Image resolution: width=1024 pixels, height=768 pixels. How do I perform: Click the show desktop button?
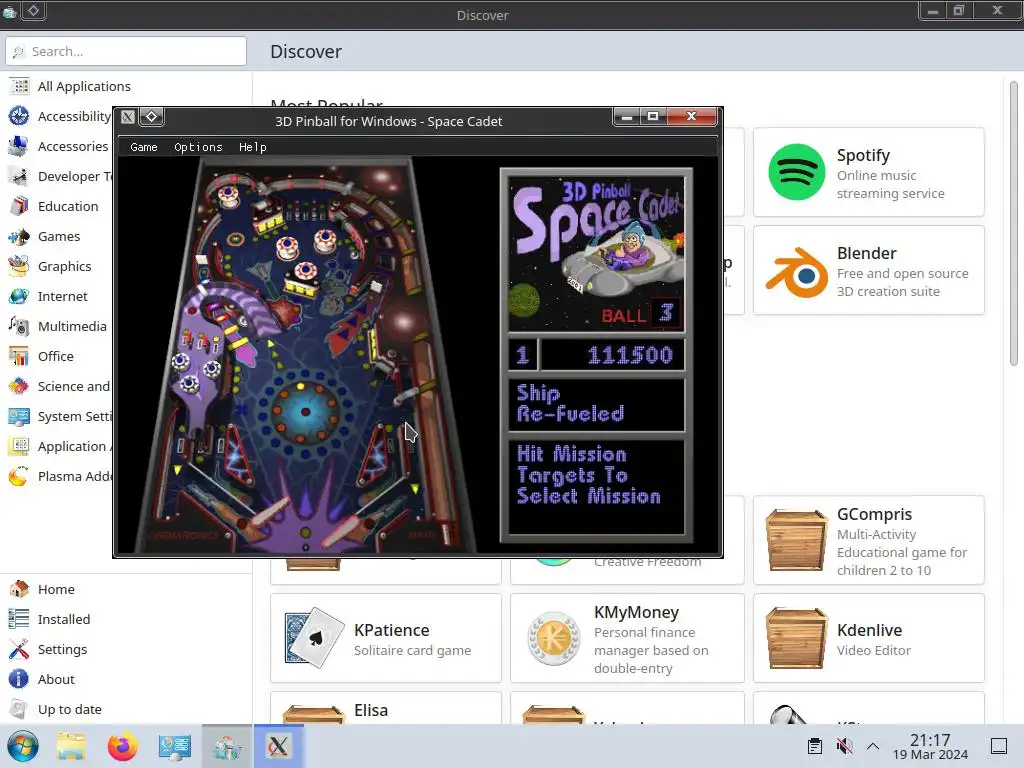999,746
